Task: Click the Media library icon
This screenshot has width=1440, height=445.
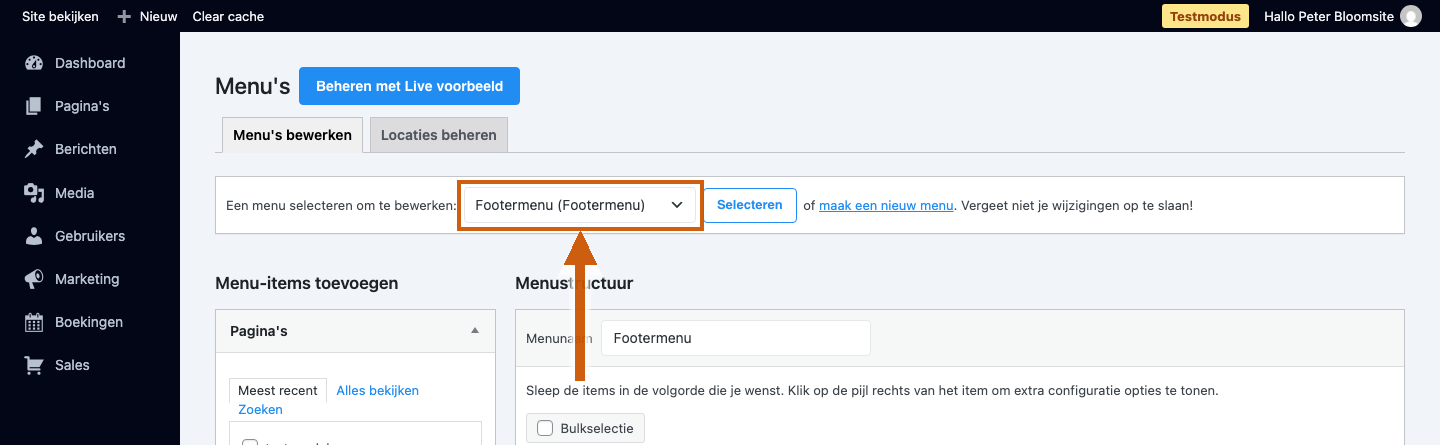Action: click(x=34, y=193)
